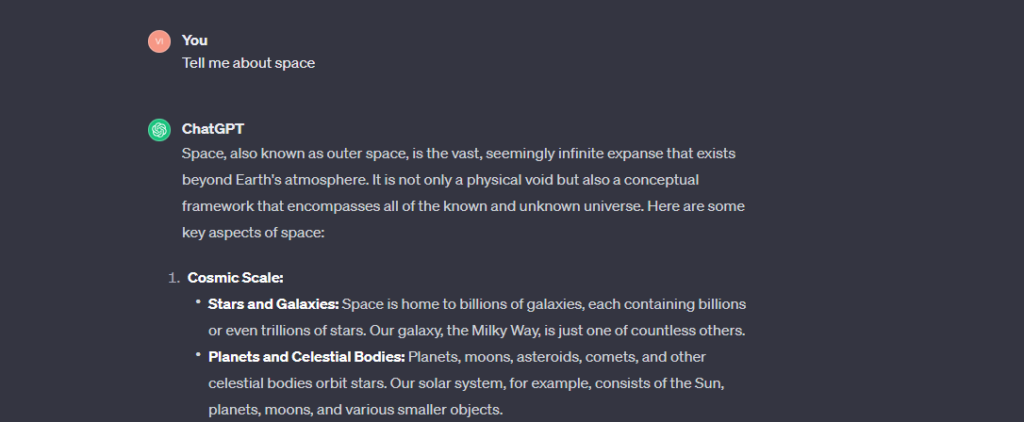Click the bullet before Planets and Celestial Bodies
This screenshot has width=1024, height=422.
click(x=199, y=355)
